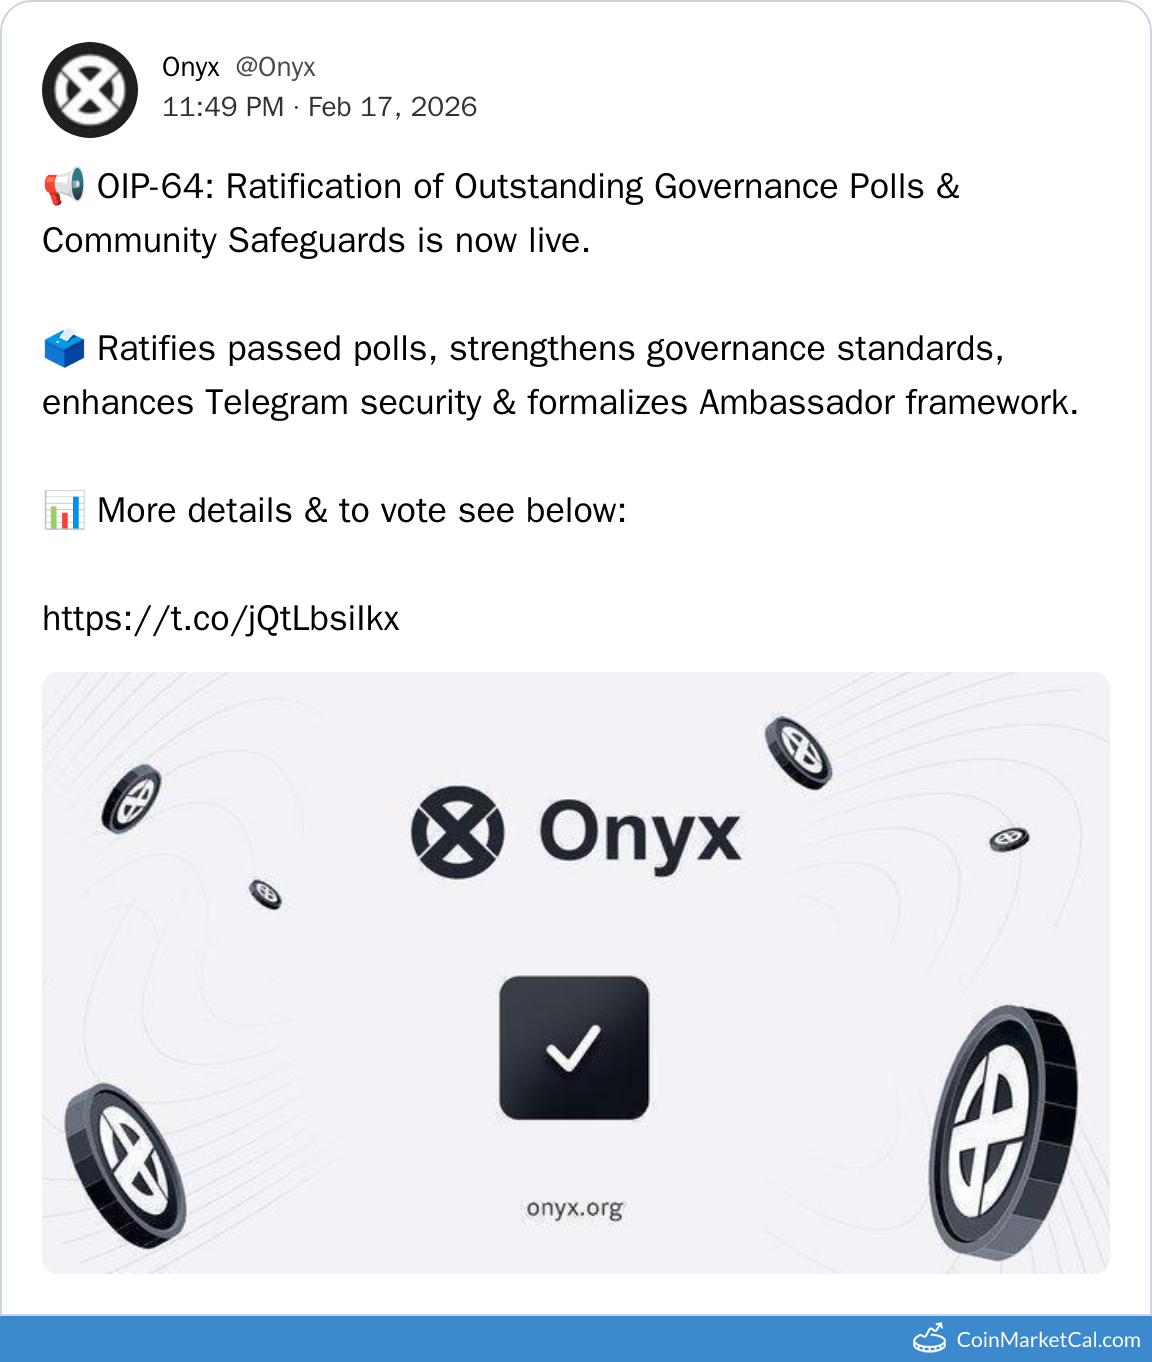Click the CoinMarketCal logo icon
1152x1362 pixels.
coord(930,1338)
